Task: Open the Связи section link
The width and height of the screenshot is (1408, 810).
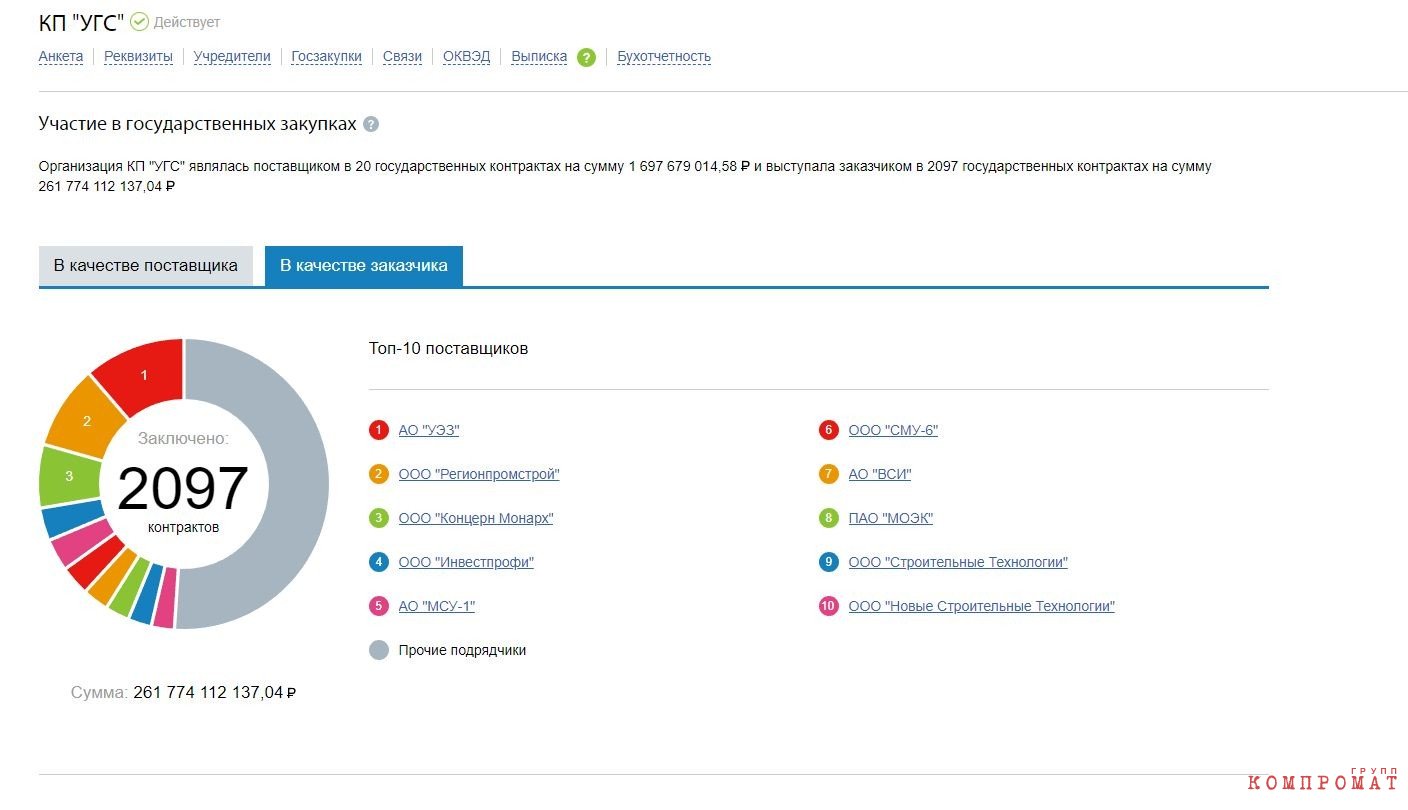Action: click(x=402, y=57)
